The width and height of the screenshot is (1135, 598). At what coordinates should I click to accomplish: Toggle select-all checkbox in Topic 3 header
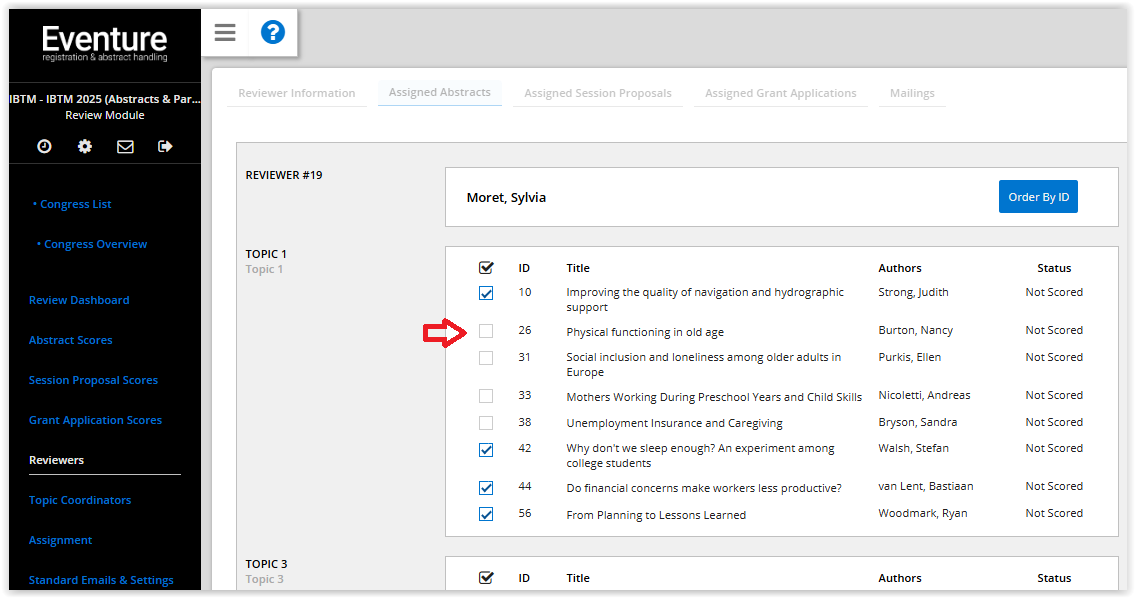[x=486, y=578]
